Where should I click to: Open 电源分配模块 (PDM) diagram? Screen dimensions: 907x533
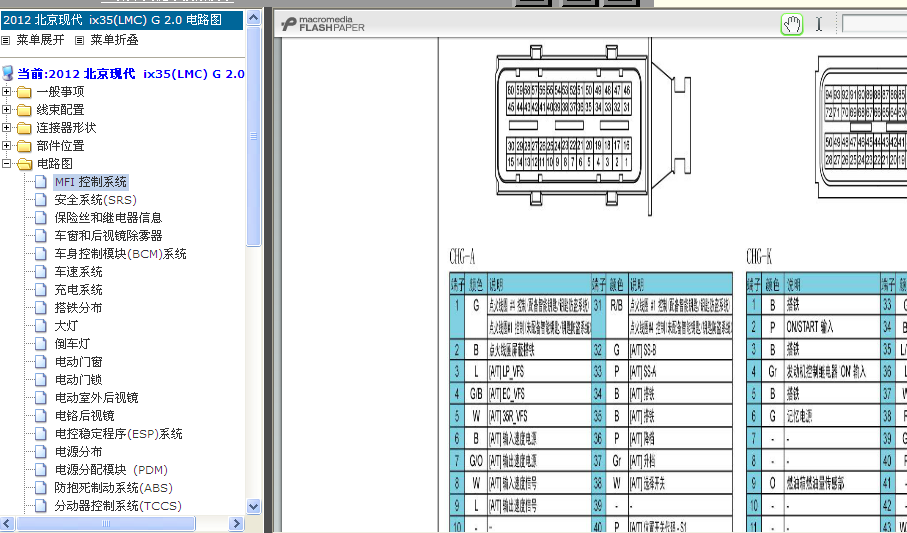click(x=111, y=470)
